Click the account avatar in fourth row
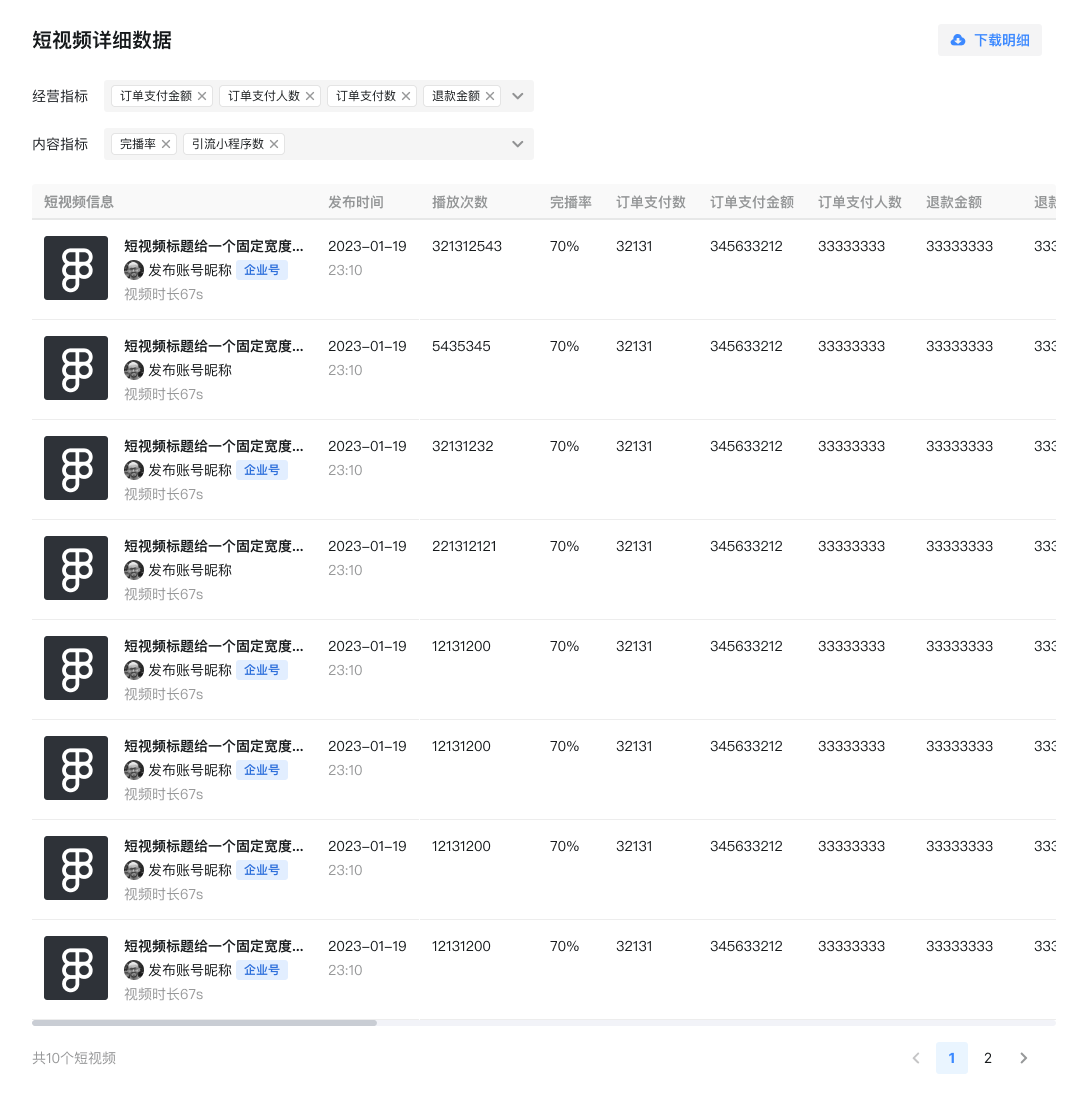The height and width of the screenshot is (1098, 1074). 134,570
